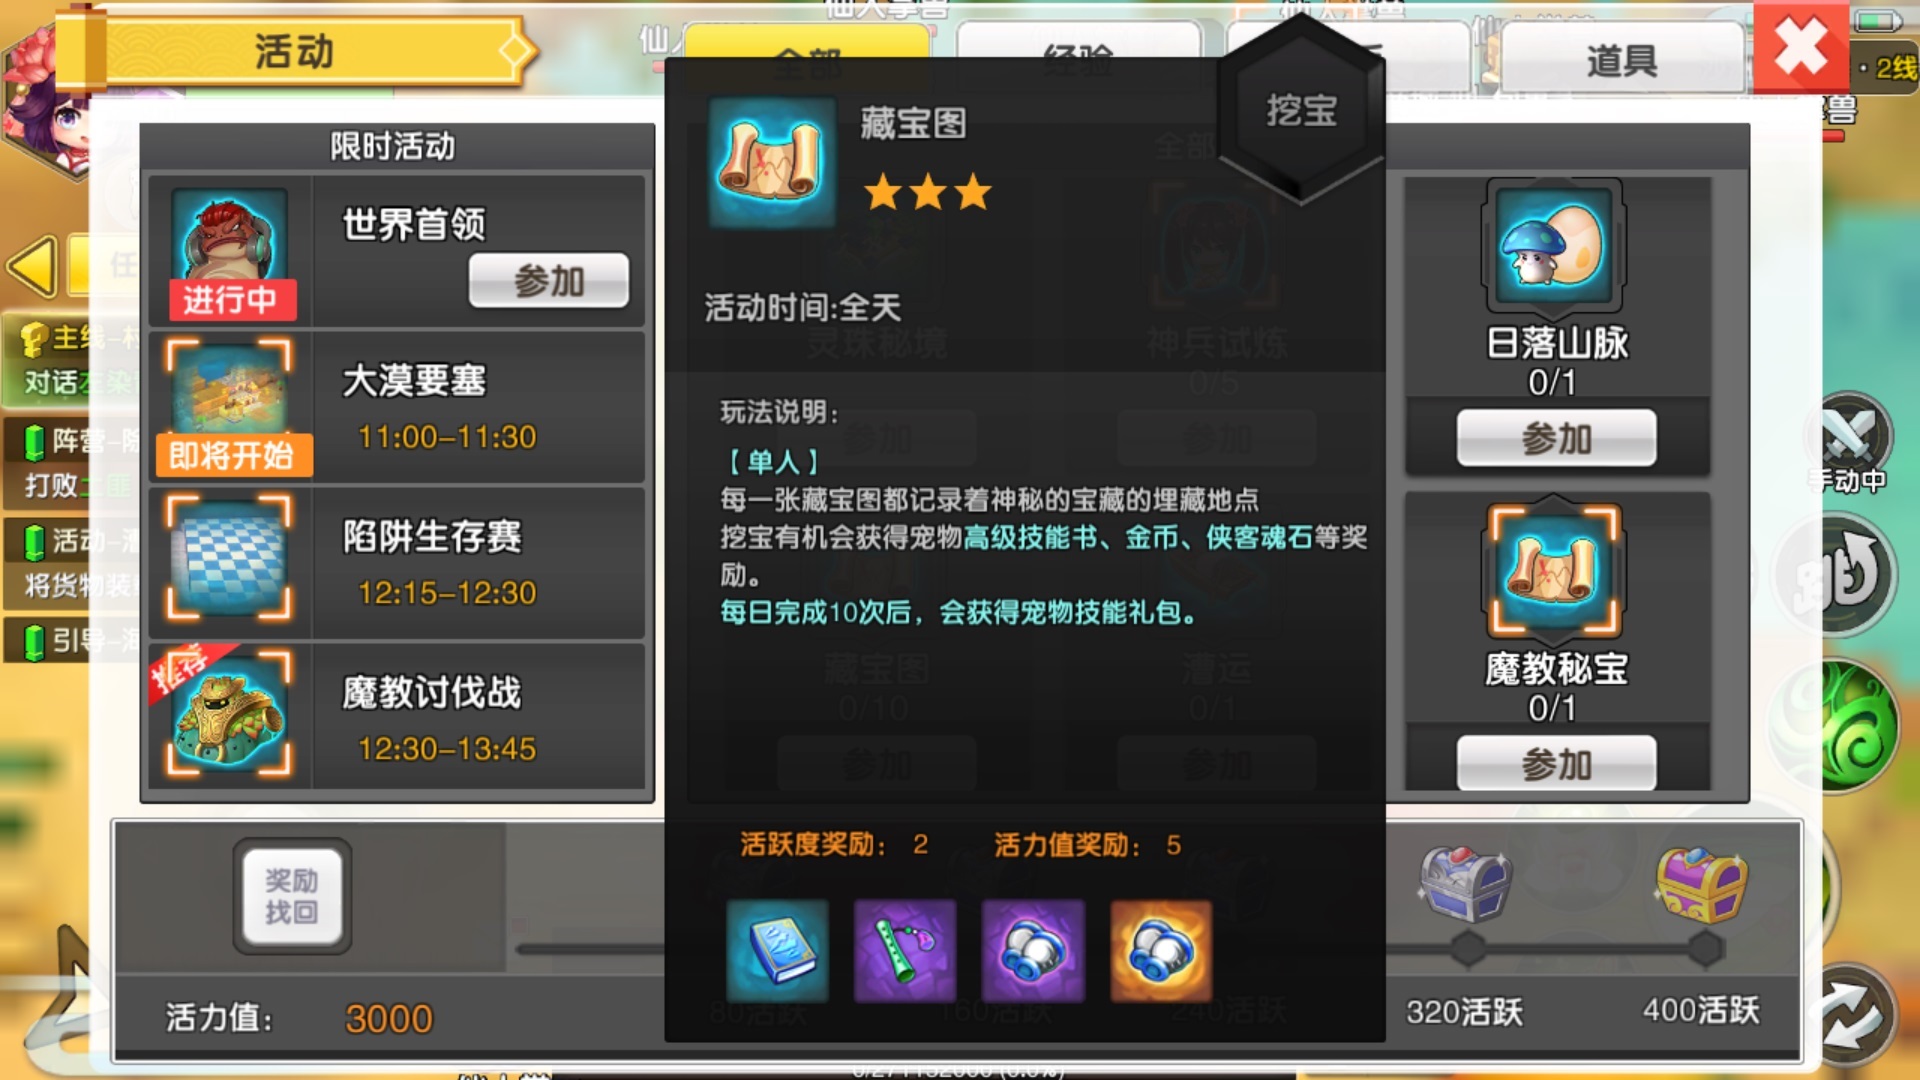Click the blue skill book reward icon
1920x1080 pixels.
tap(778, 950)
